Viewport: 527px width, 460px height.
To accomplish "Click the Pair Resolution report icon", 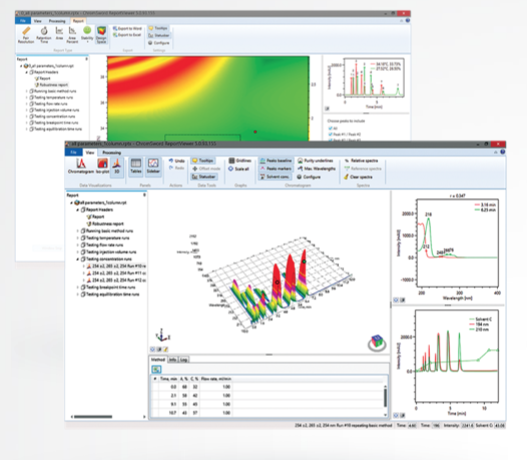I will coord(26,35).
